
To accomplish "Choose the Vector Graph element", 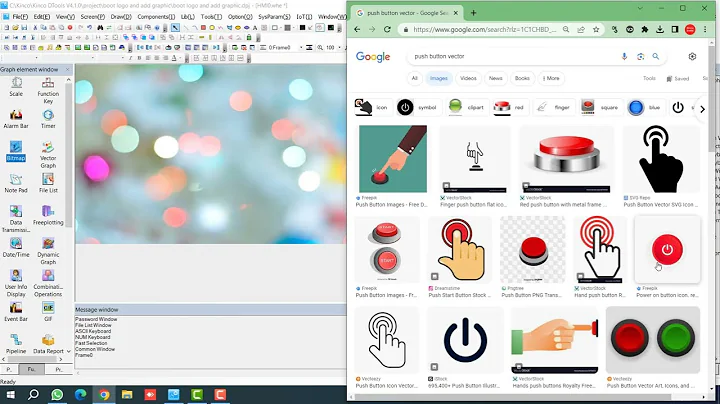I will pos(48,155).
